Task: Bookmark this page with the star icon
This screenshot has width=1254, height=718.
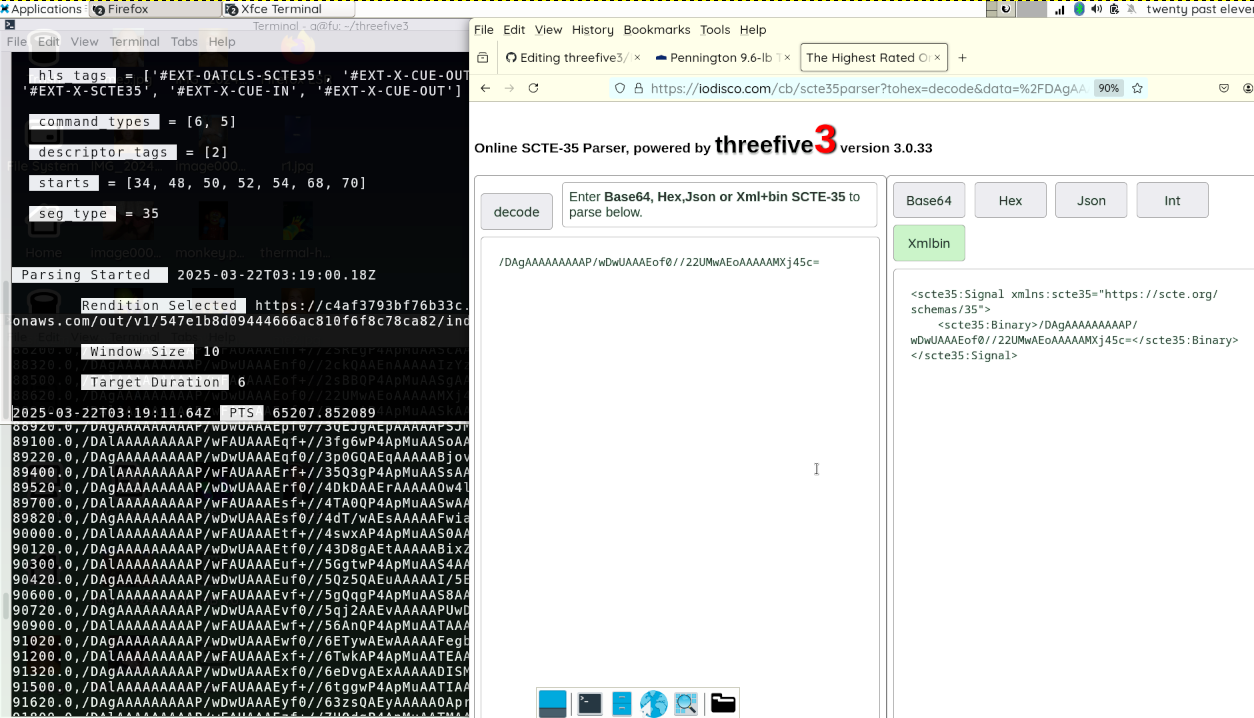Action: (x=1137, y=88)
